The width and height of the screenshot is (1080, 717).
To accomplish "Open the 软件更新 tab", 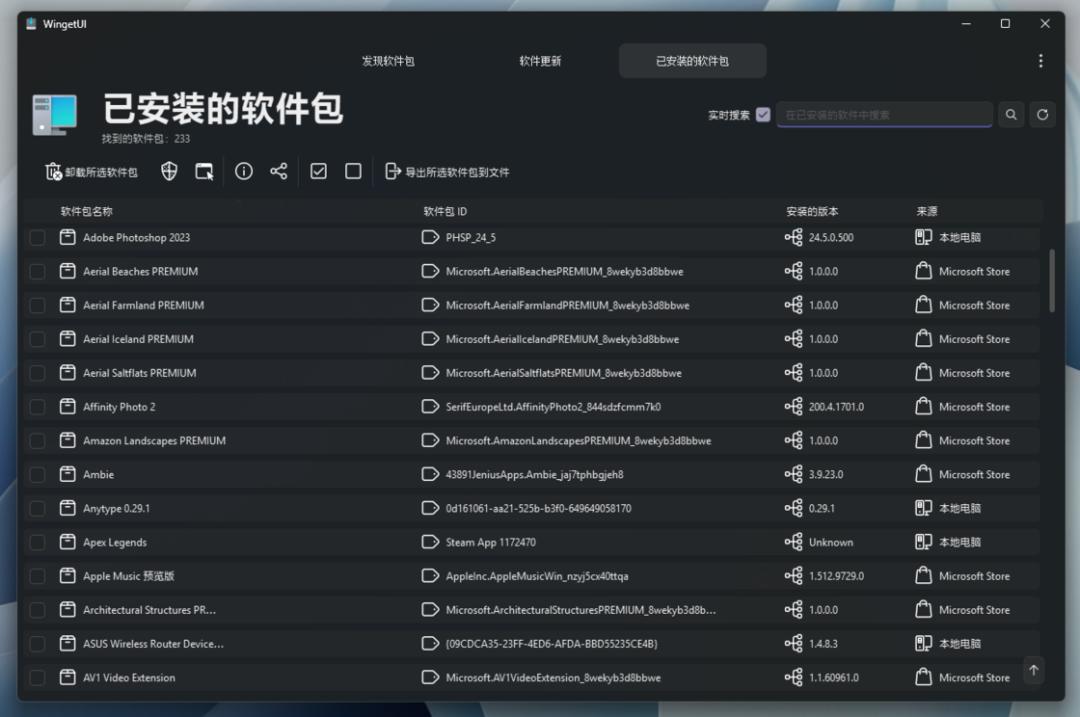I will (x=540, y=61).
